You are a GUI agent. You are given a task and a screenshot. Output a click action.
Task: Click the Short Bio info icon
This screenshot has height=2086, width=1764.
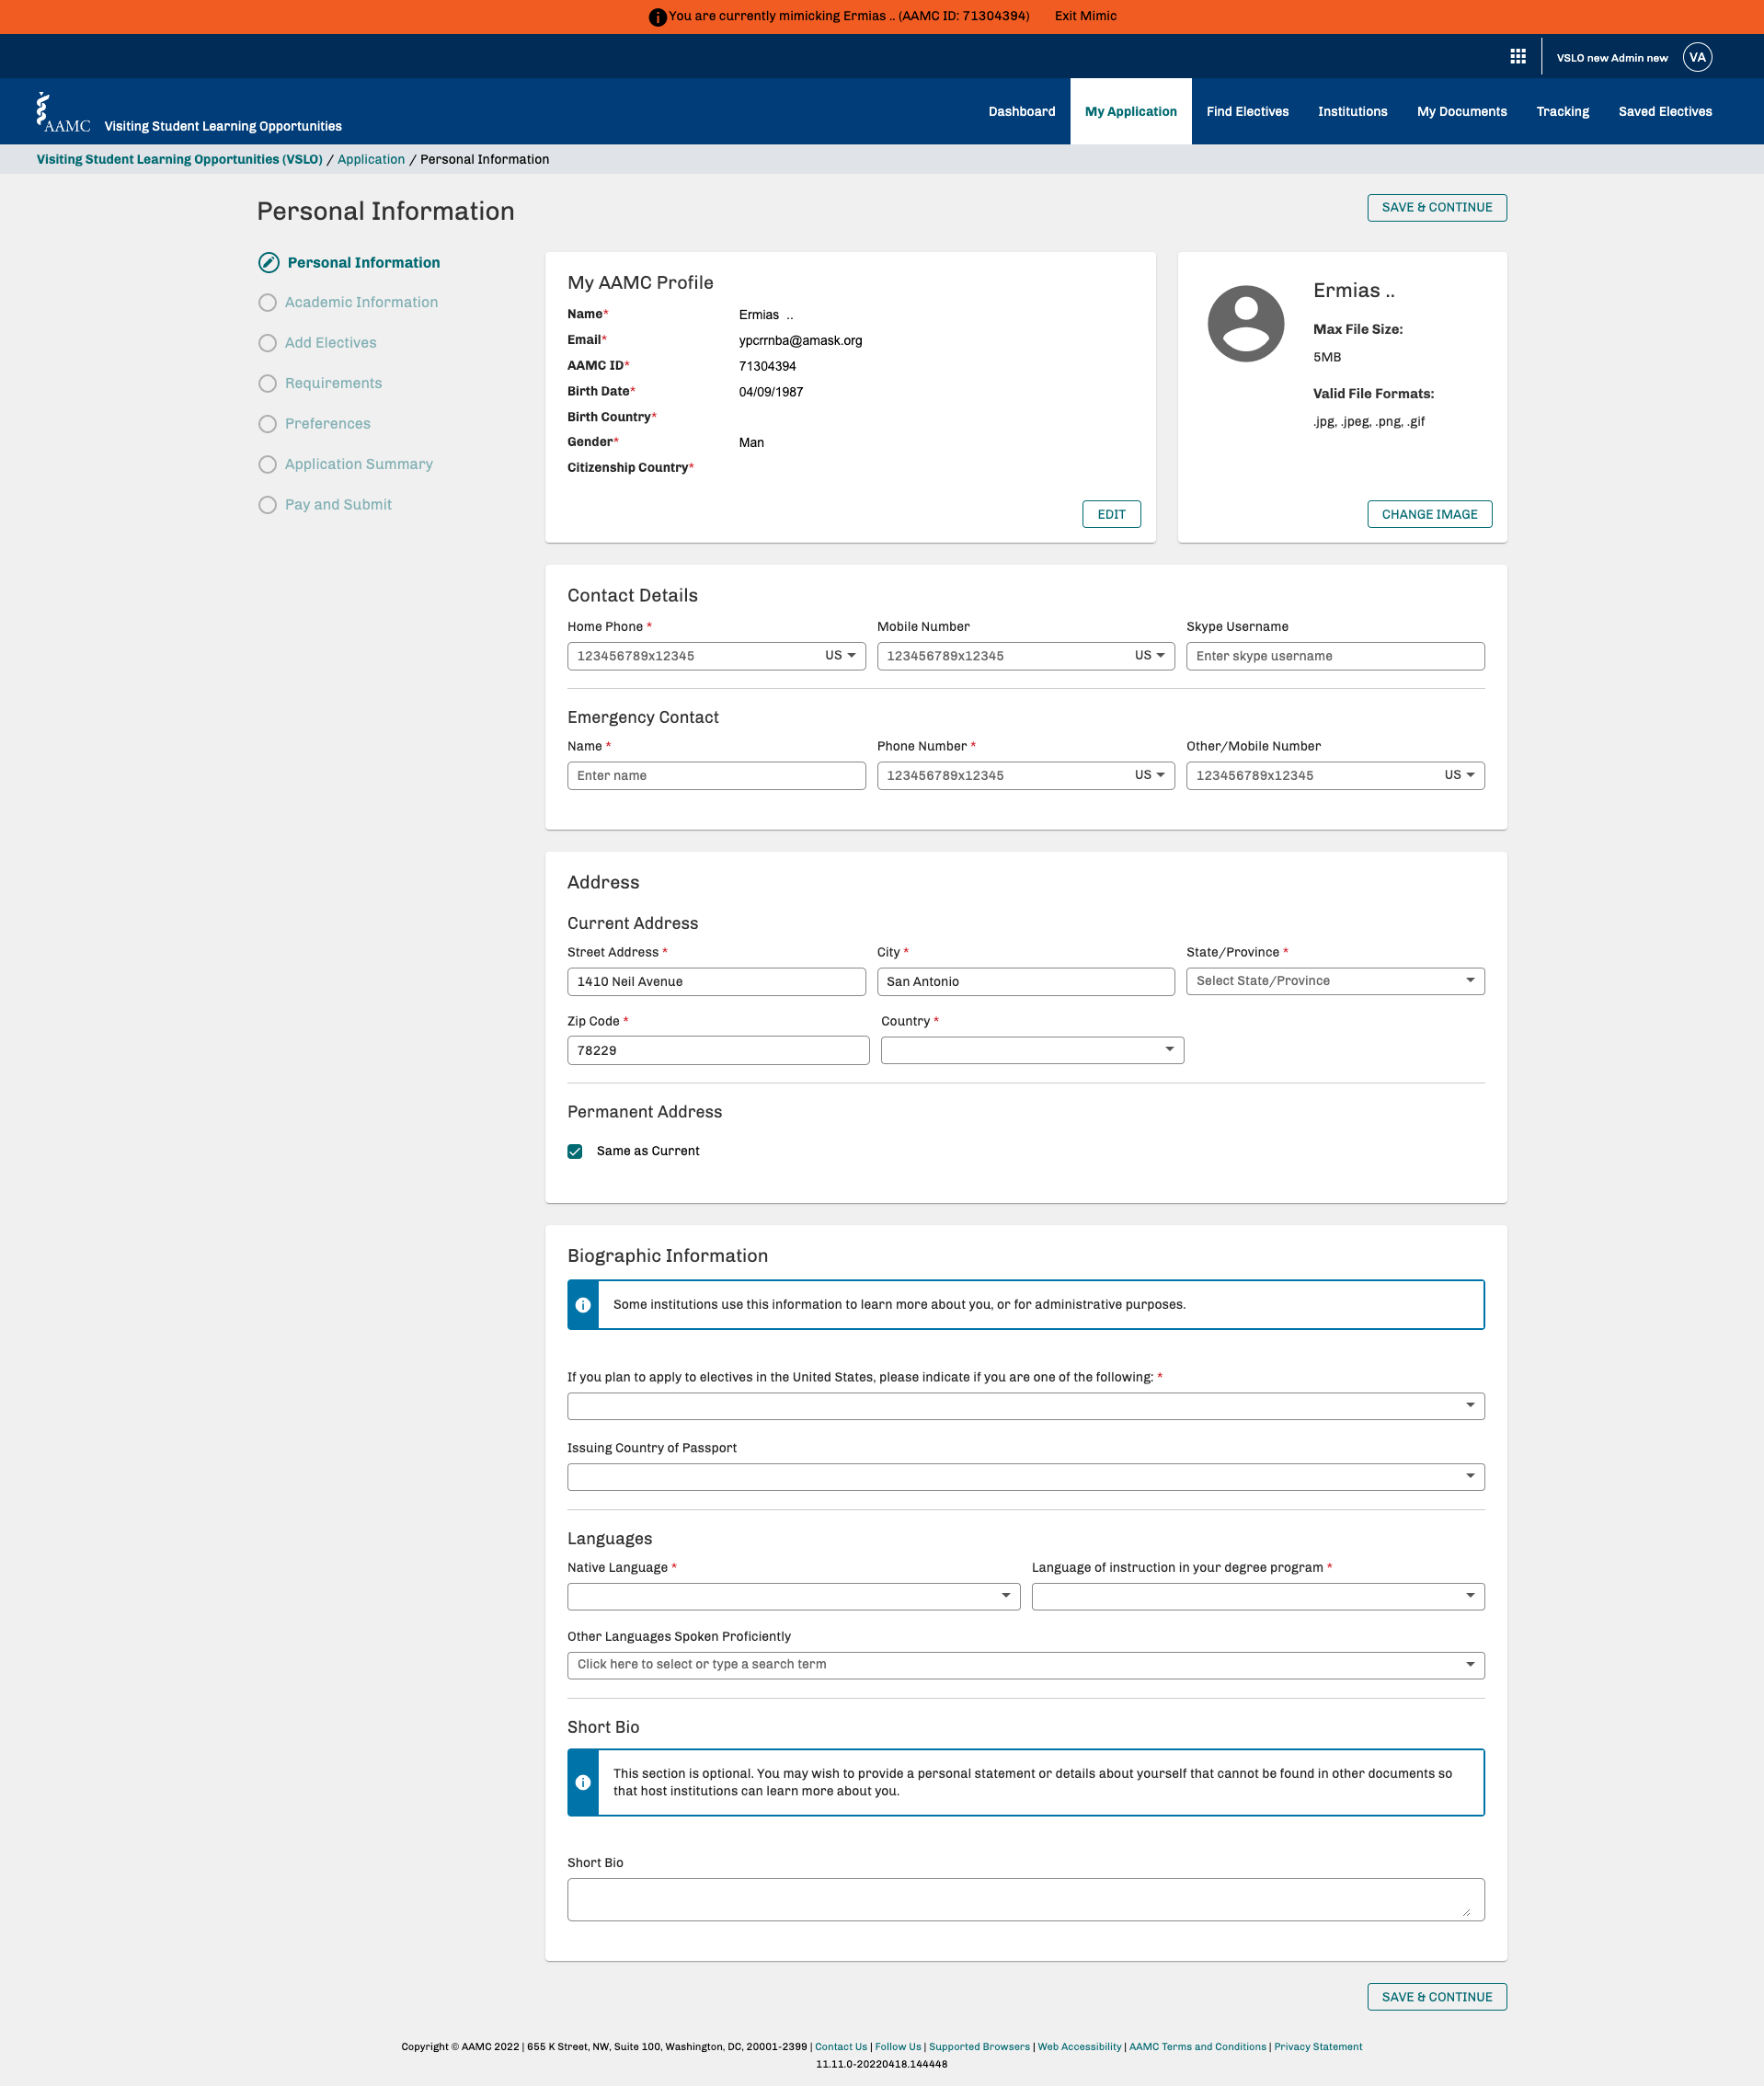pyautogui.click(x=583, y=1782)
